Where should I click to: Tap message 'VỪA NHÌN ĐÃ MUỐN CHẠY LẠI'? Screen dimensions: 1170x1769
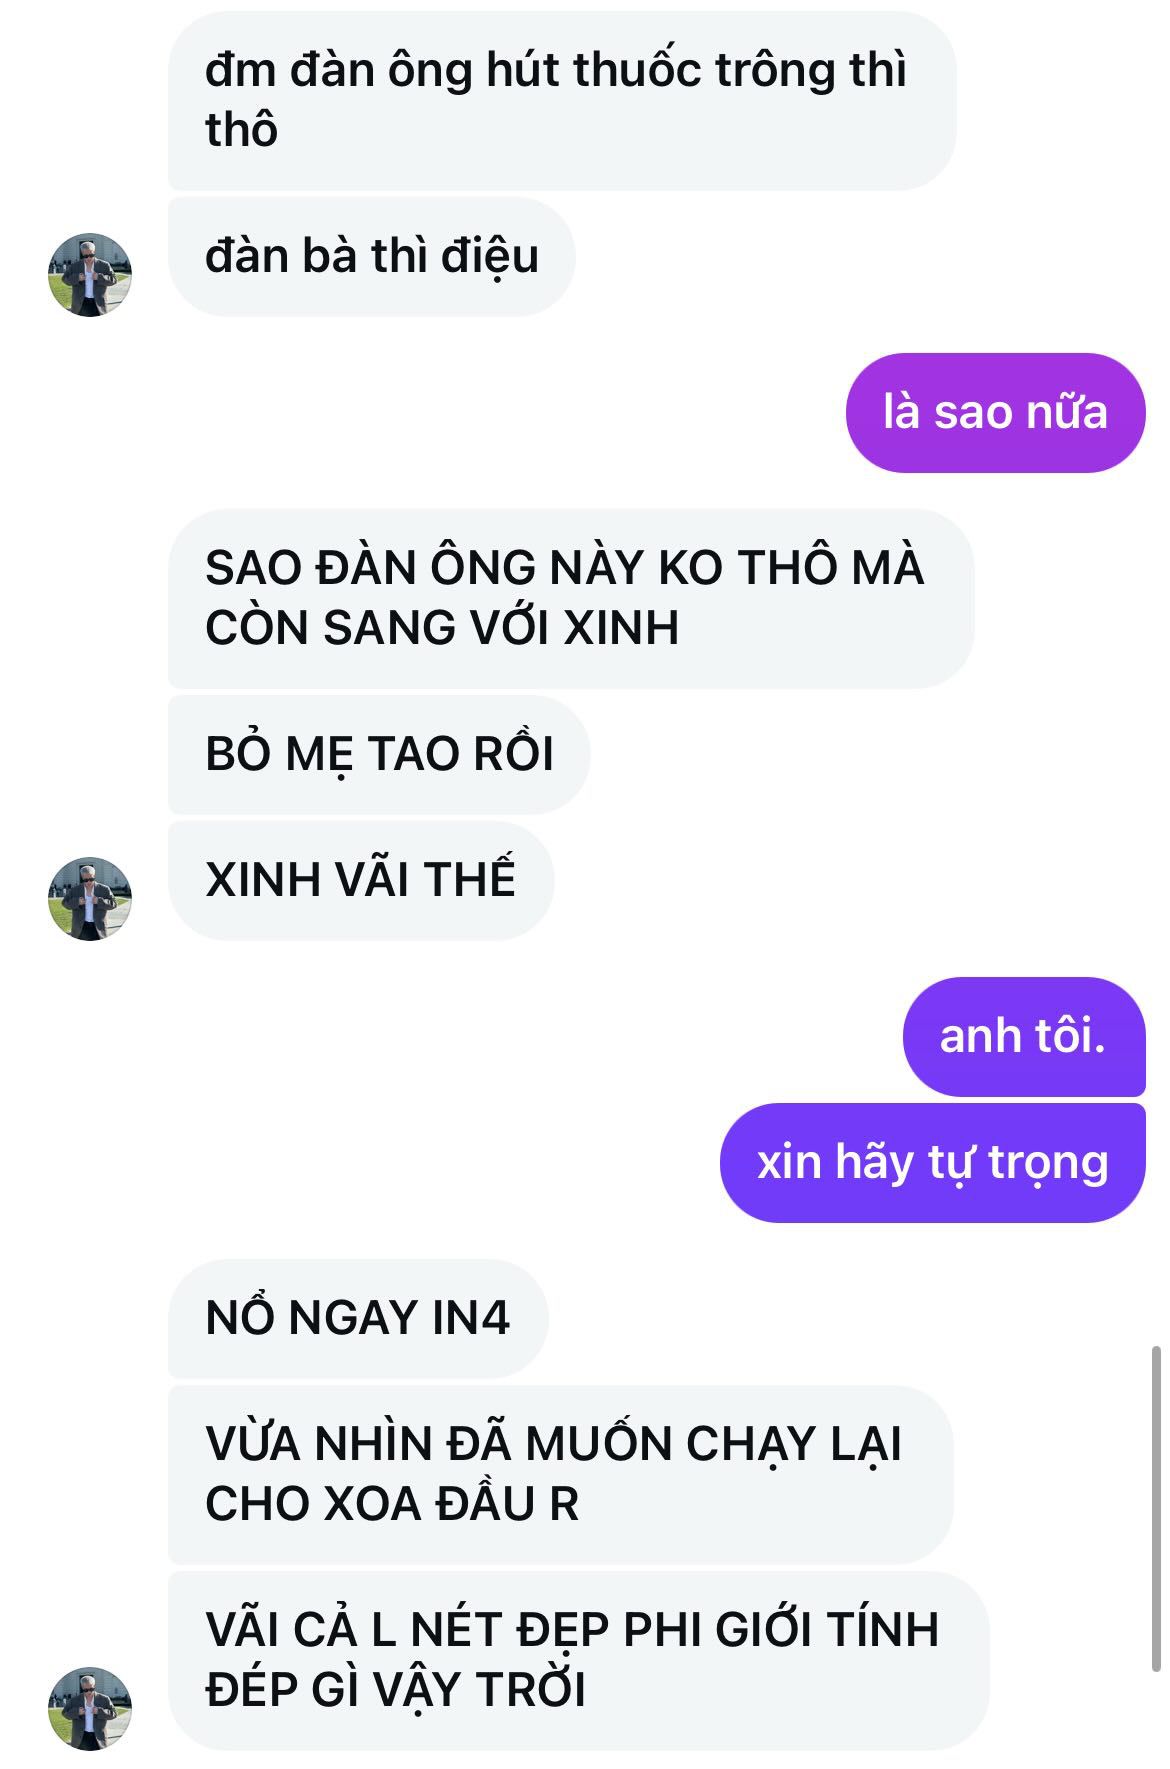pos(560,1474)
